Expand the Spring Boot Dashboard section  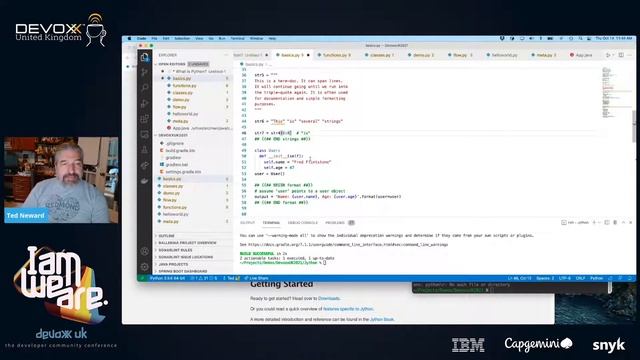[x=182, y=271]
